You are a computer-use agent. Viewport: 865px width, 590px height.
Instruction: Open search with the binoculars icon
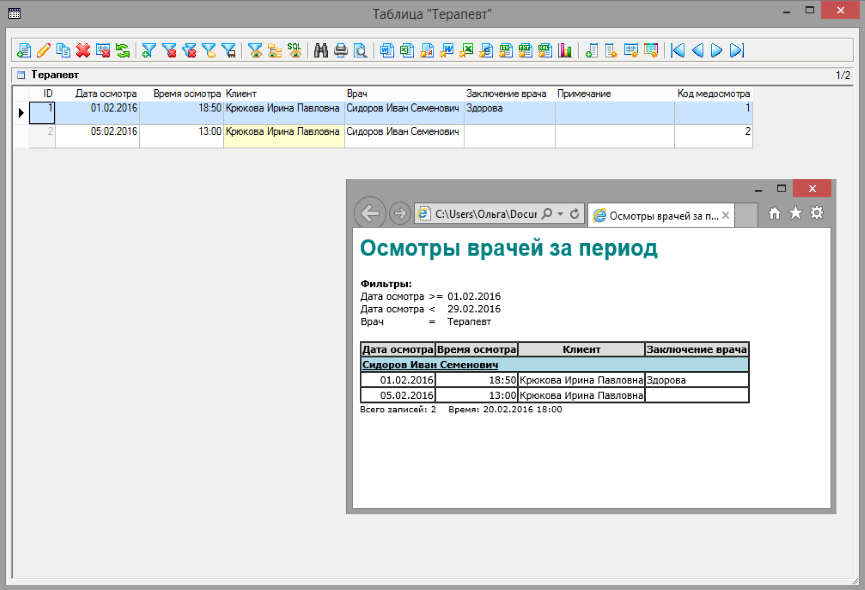tap(321, 50)
